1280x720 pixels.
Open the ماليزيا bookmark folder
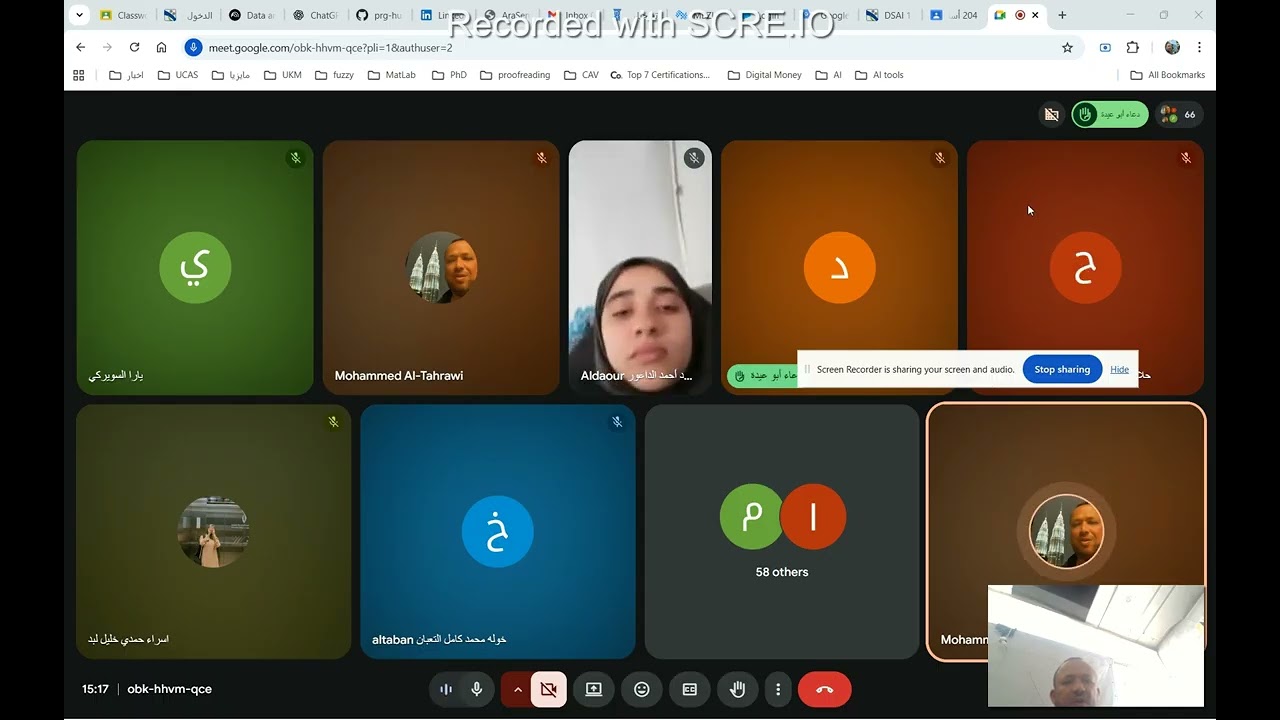231,75
